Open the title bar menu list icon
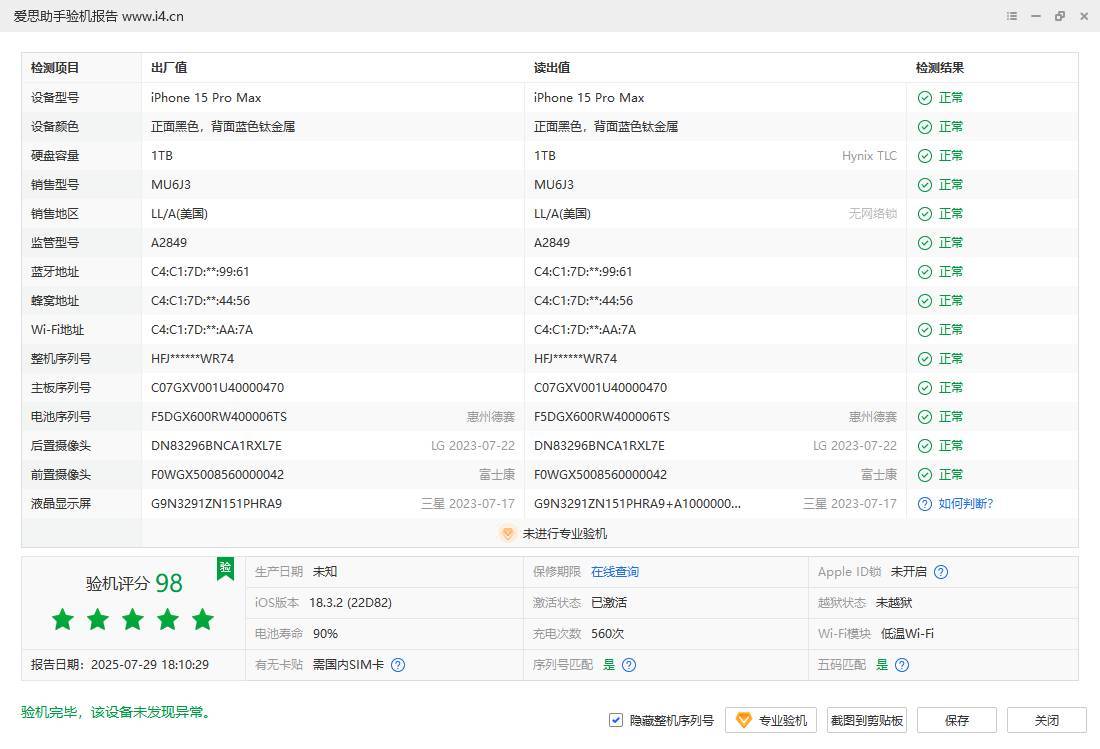1100x749 pixels. click(1012, 16)
